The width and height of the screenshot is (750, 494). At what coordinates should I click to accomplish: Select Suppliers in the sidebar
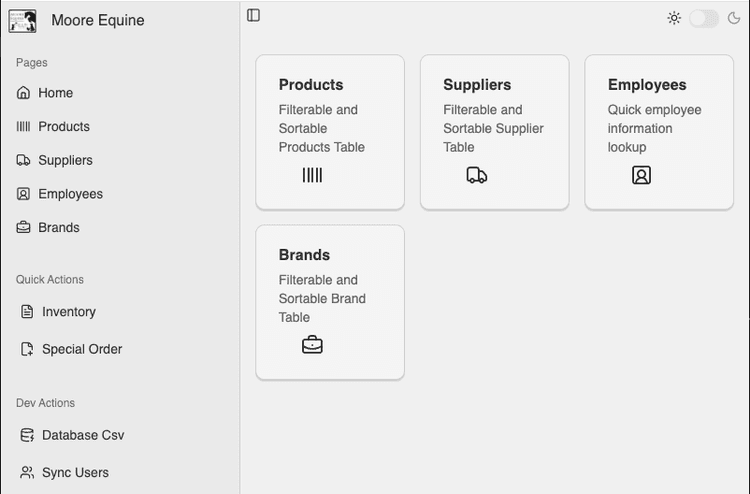(65, 160)
